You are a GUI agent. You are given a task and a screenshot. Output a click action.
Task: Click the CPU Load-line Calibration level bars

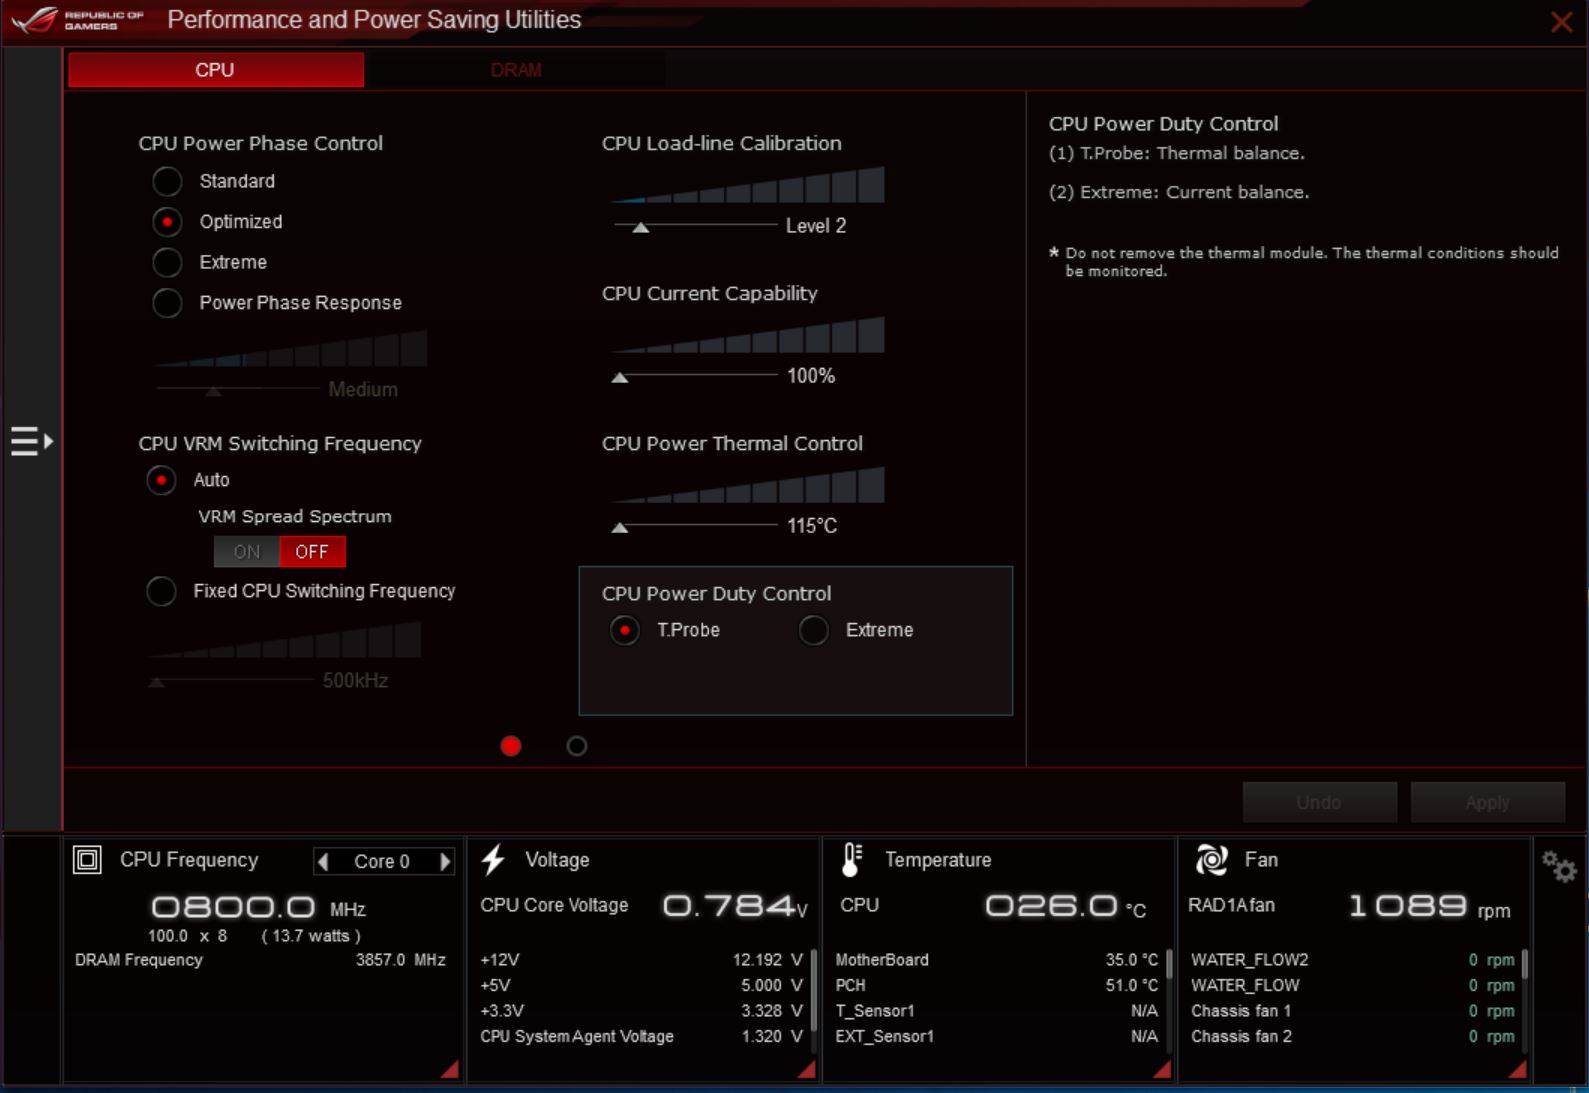(748, 185)
